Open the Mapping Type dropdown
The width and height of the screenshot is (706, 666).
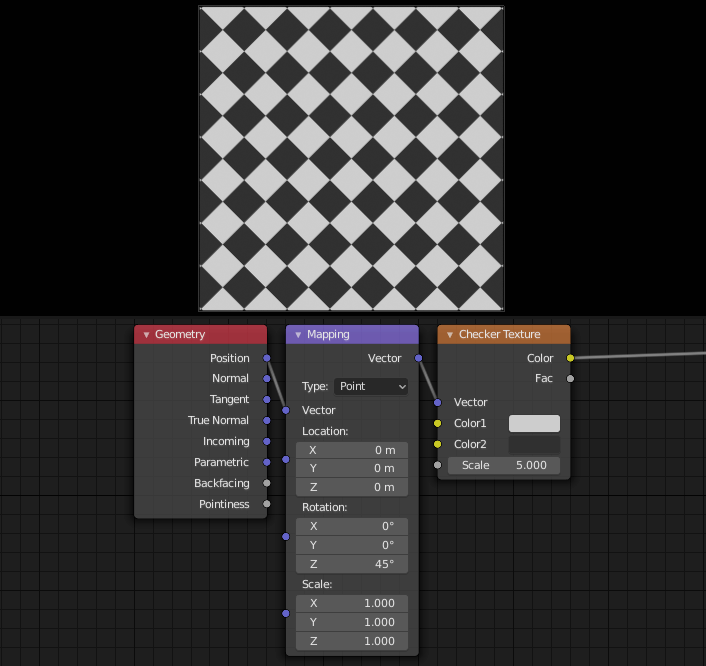371,386
